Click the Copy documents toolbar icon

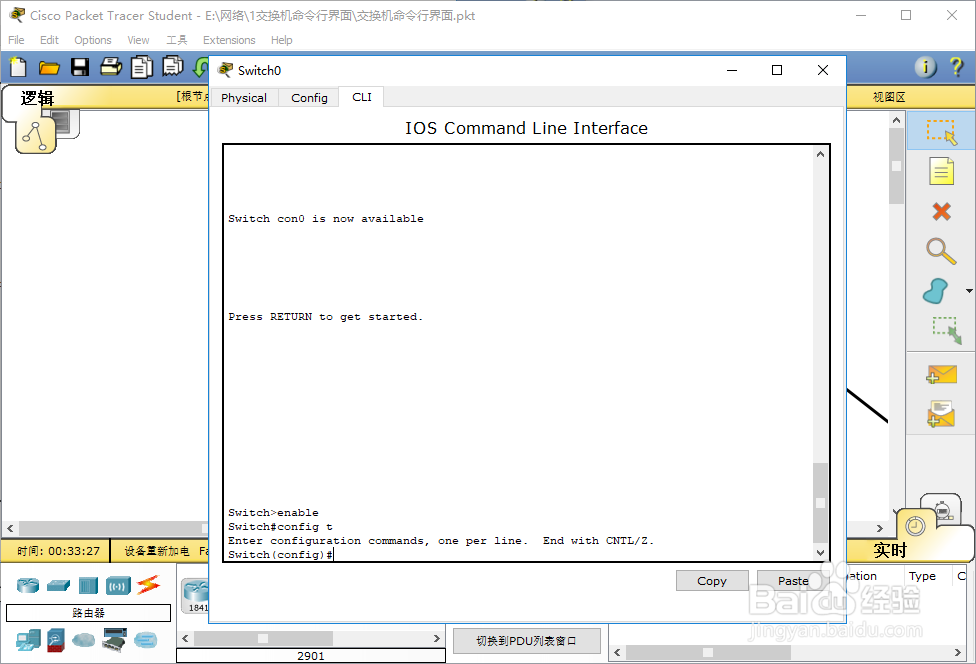click(x=142, y=67)
